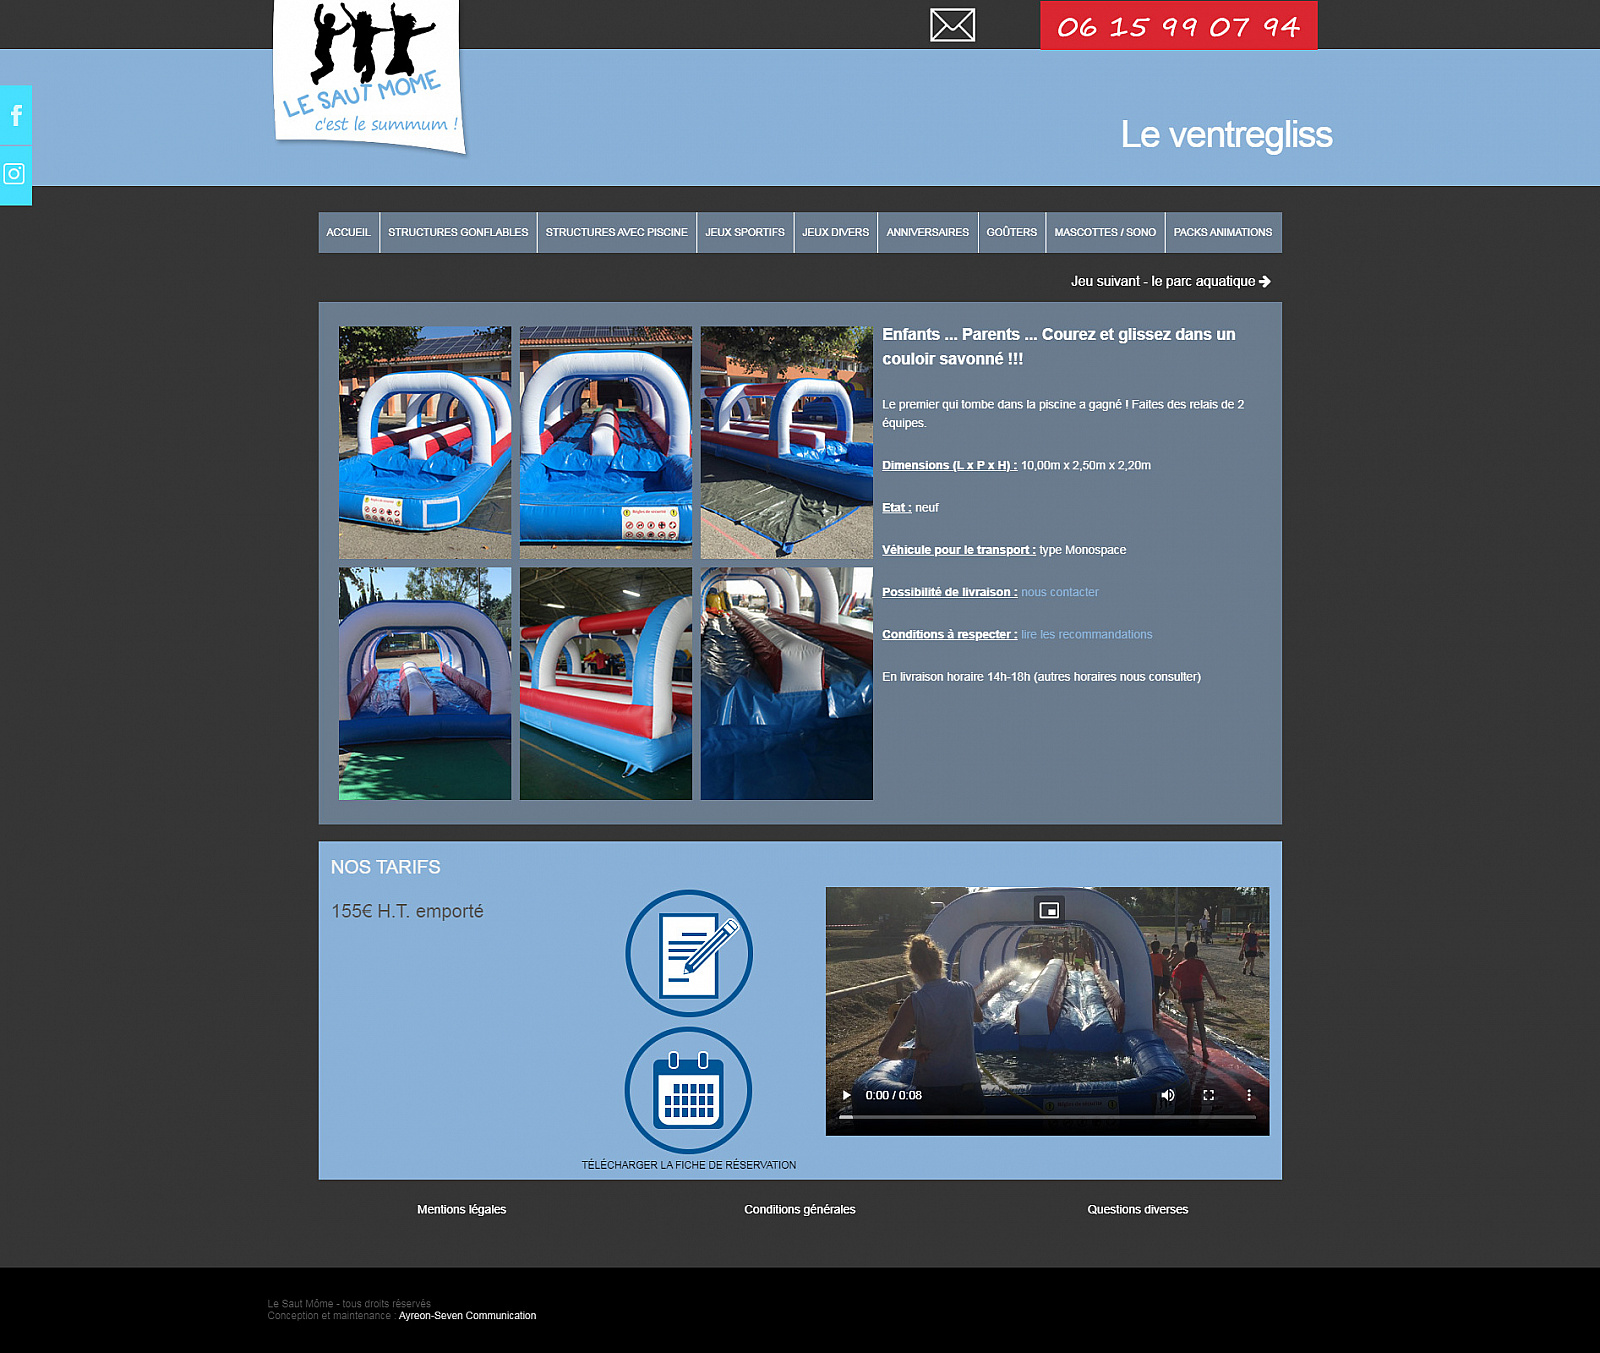Open 'lire les recommandations' link
The image size is (1600, 1353).
tap(1086, 634)
